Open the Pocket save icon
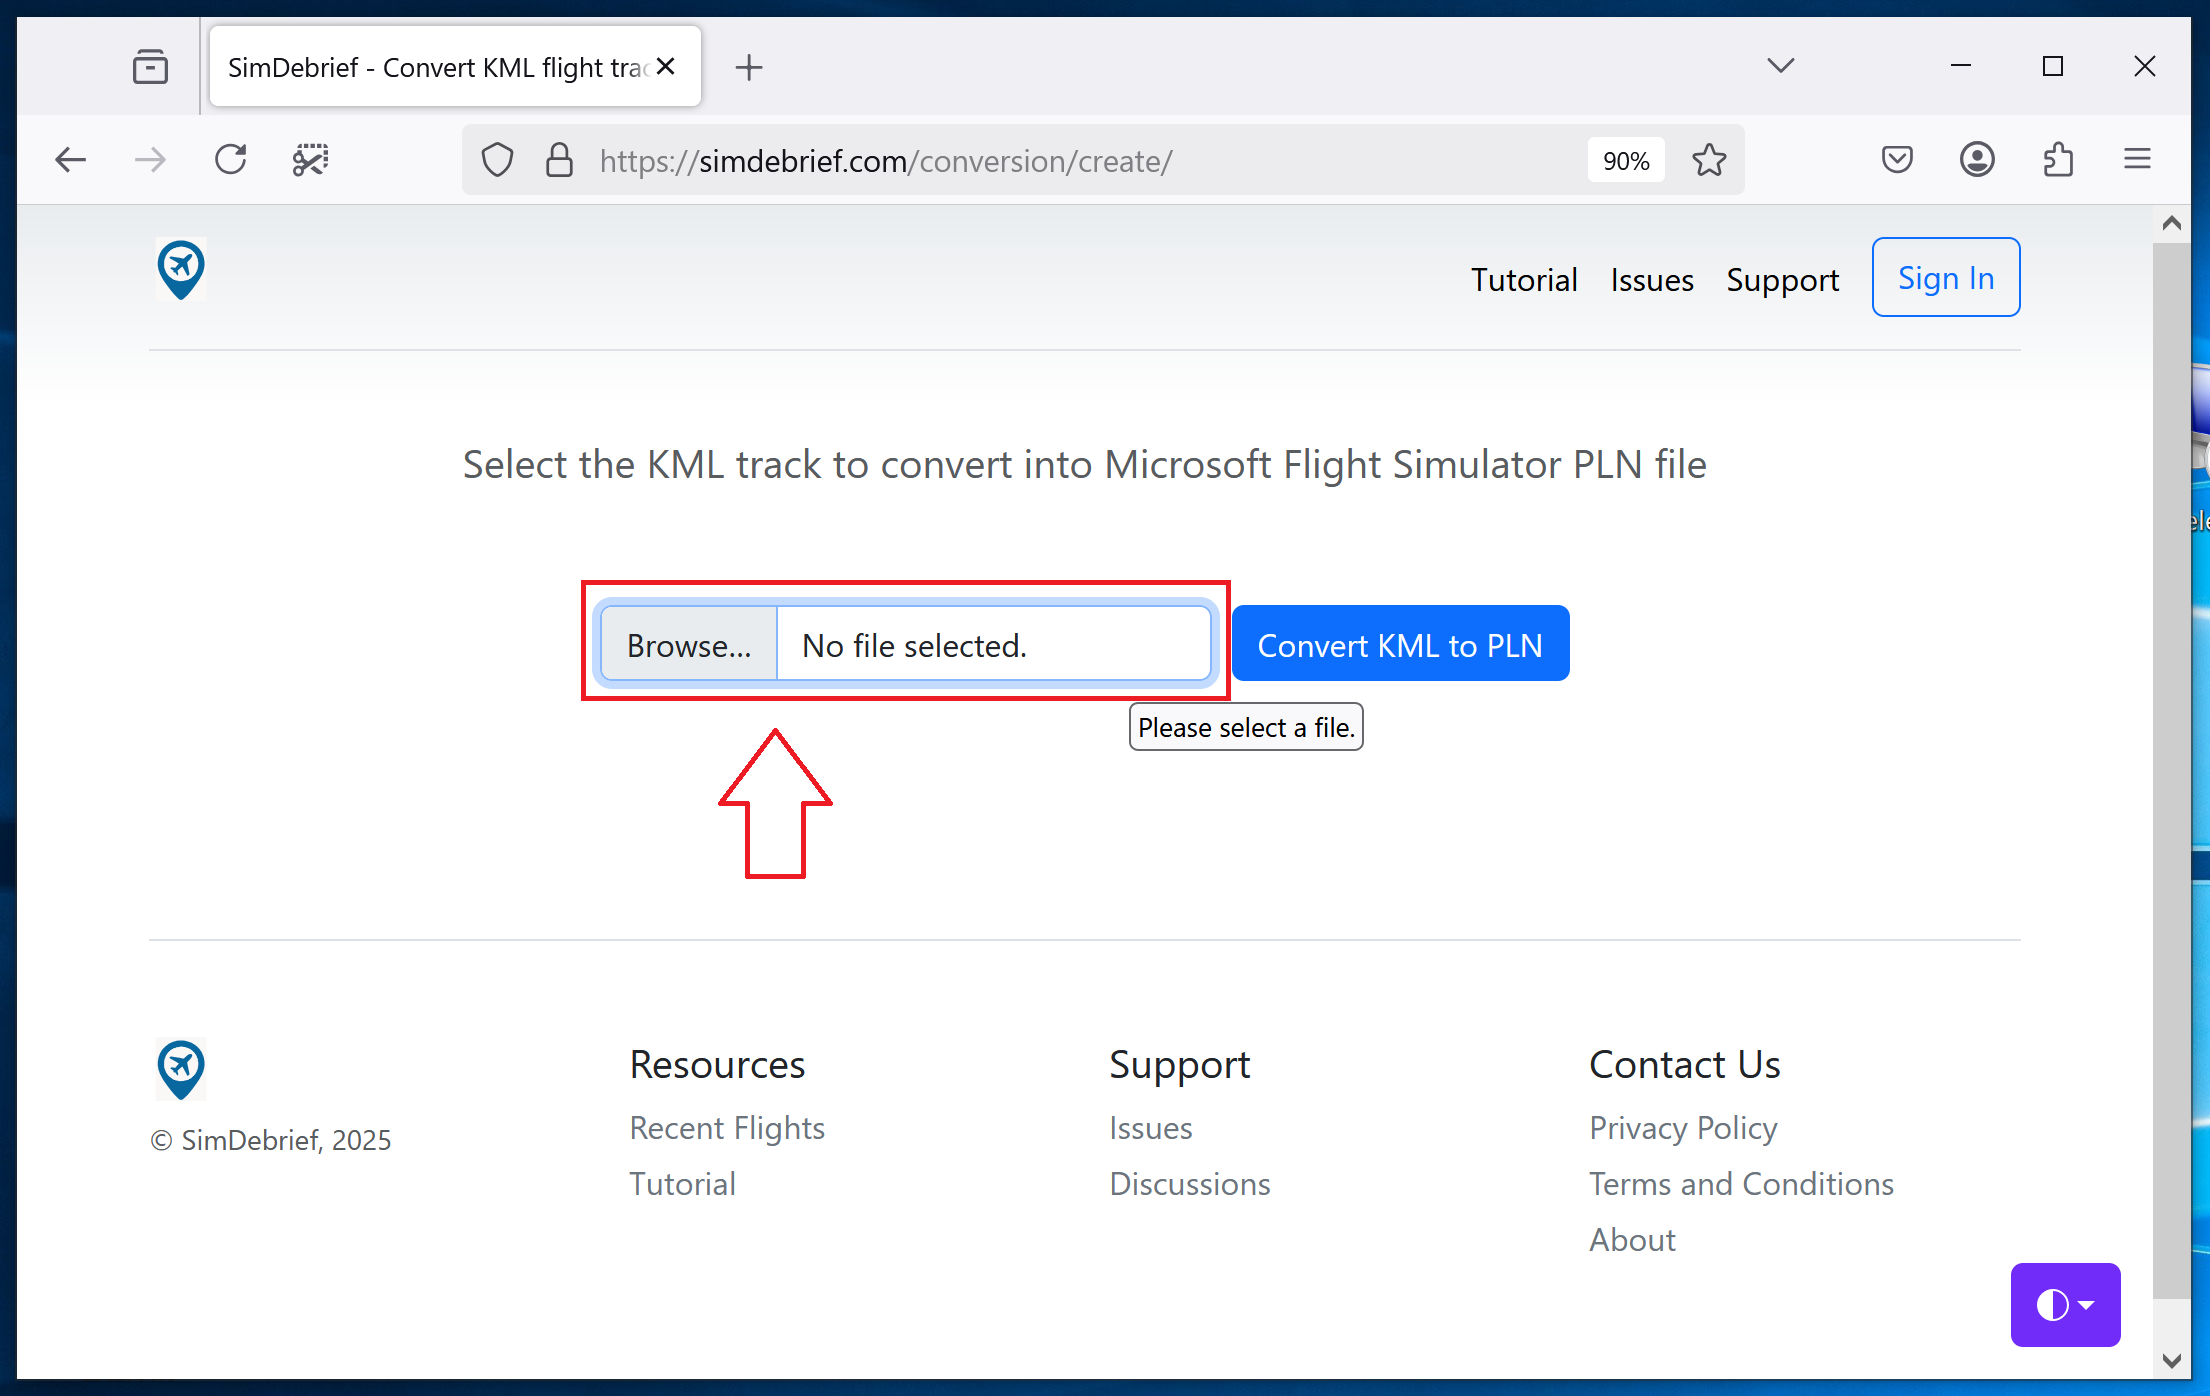The image size is (2210, 1396). point(1897,160)
